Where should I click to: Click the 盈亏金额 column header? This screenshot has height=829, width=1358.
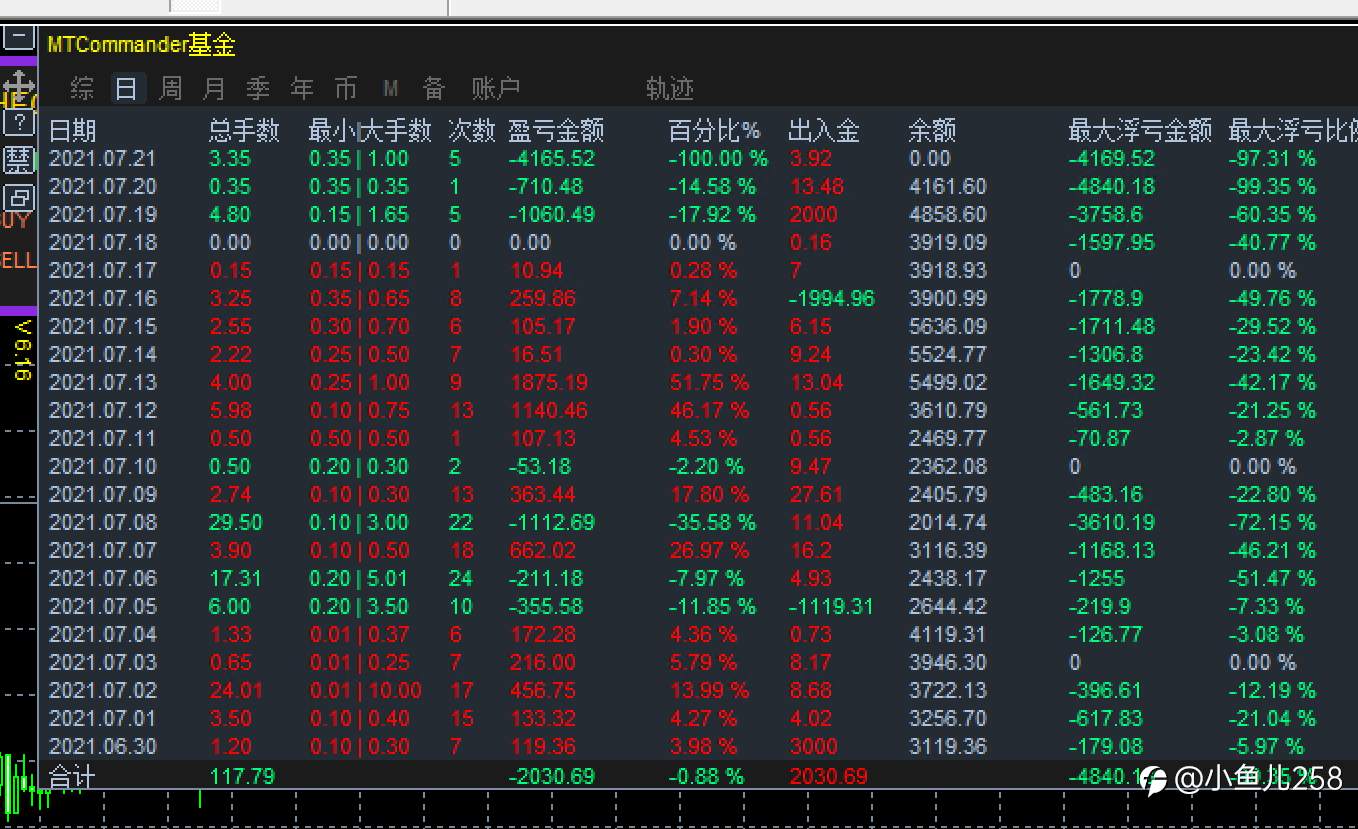coord(556,131)
